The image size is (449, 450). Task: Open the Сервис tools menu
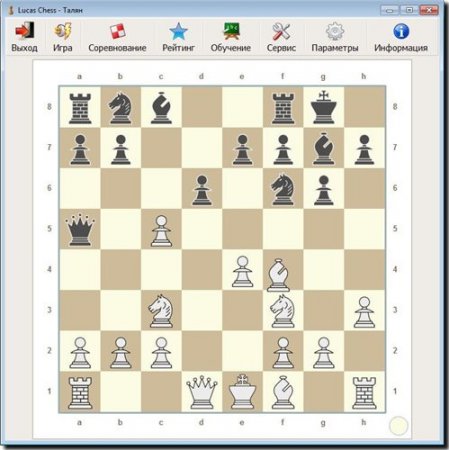[281, 37]
